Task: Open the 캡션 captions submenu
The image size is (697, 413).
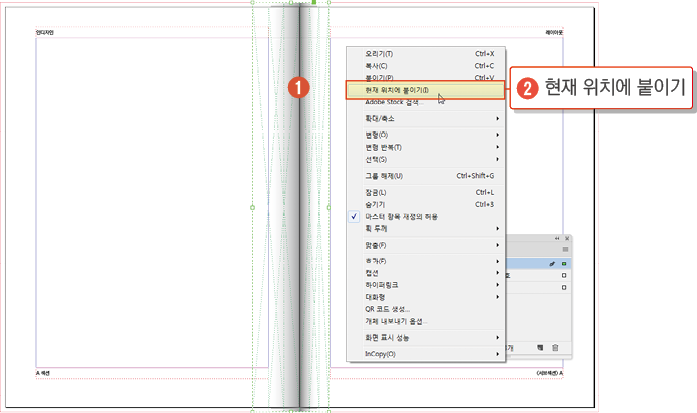Action: pos(426,273)
